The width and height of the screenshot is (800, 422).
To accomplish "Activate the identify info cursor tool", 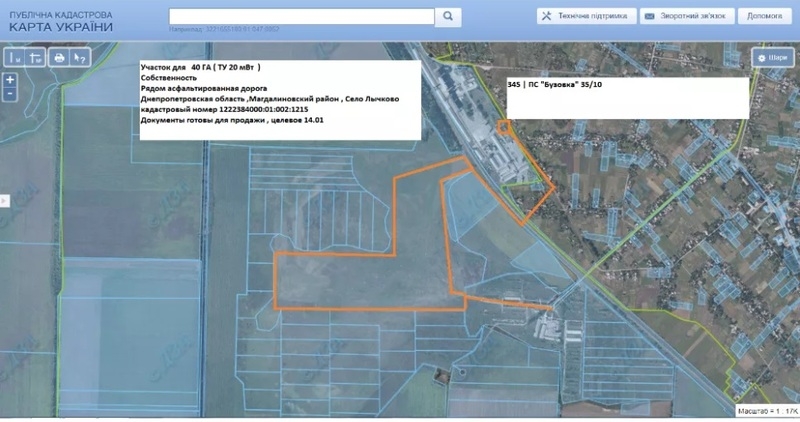I will pyautogui.click(x=81, y=58).
